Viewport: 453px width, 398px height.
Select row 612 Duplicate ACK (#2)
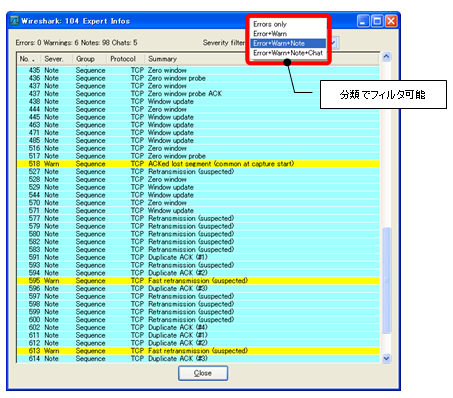pos(198,343)
